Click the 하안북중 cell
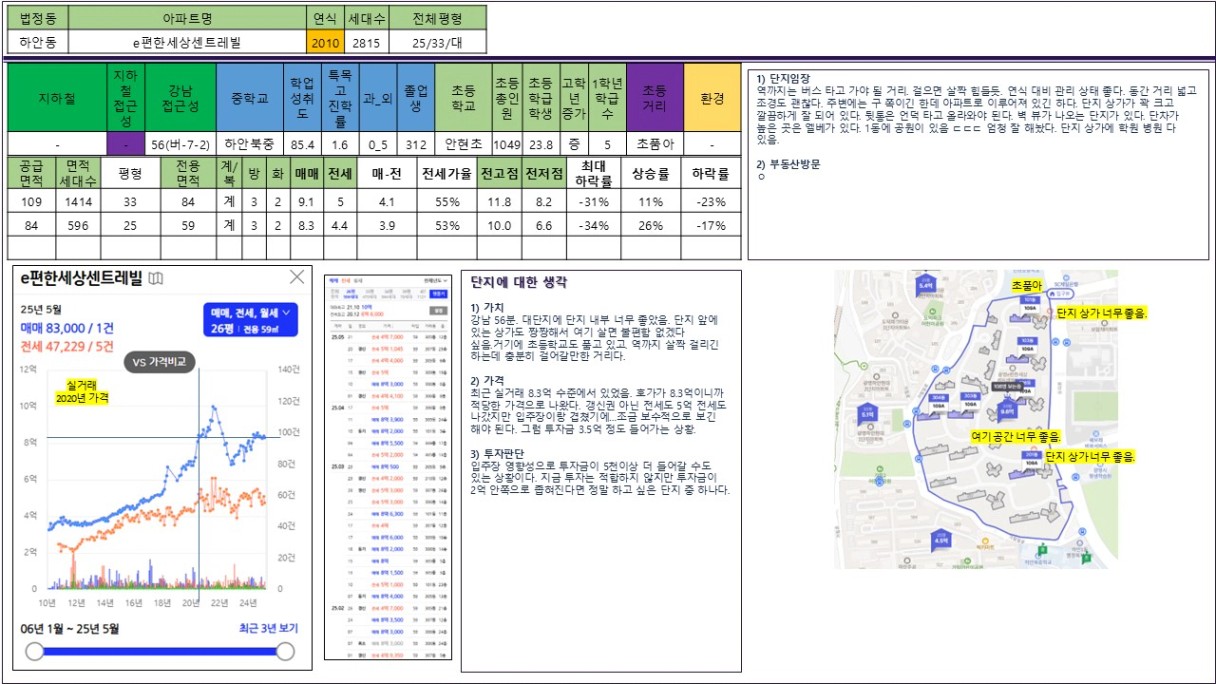This screenshot has height=684, width=1216. pyautogui.click(x=250, y=145)
